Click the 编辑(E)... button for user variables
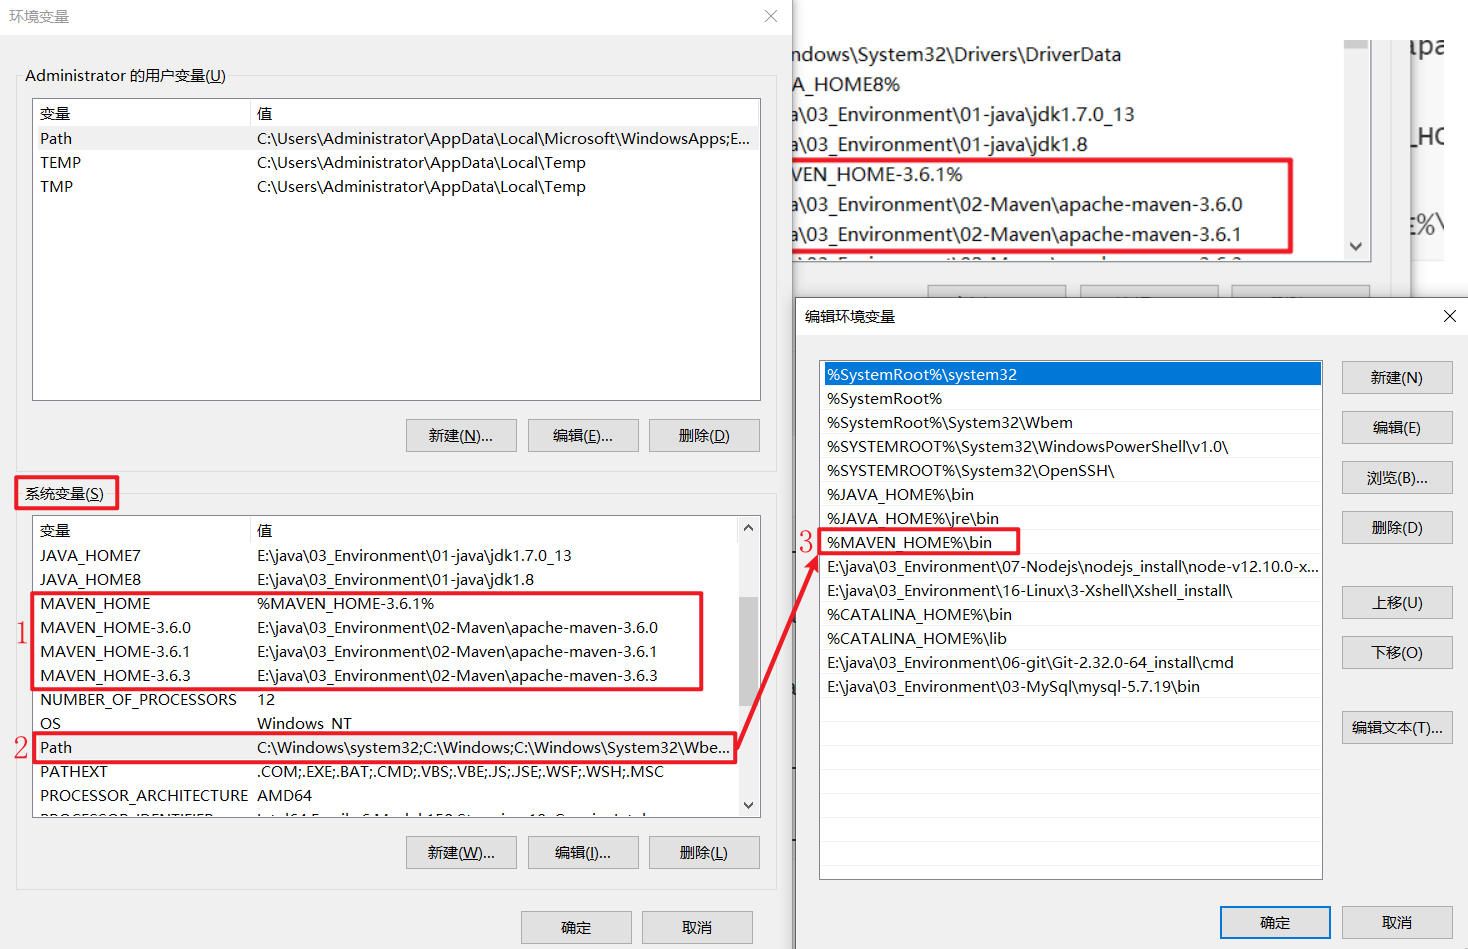Screen dimensions: 1468x949 pyautogui.click(x=583, y=435)
